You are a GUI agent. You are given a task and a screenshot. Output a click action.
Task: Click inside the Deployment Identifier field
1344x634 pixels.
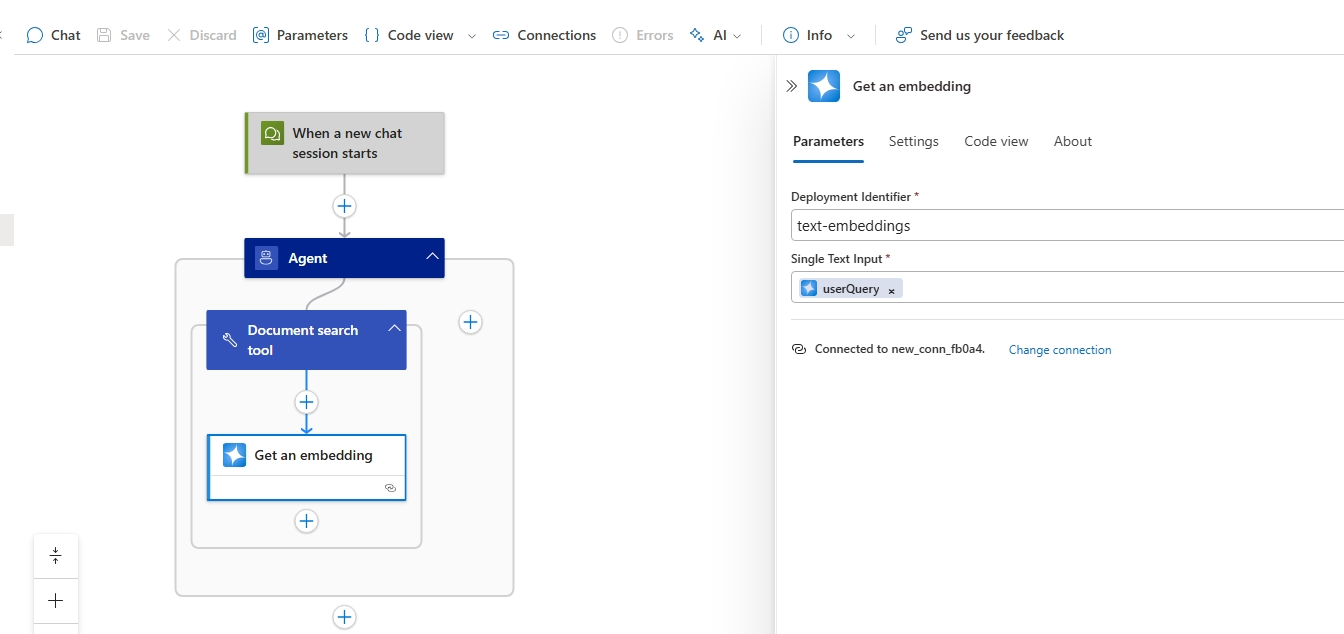tap(1000, 225)
